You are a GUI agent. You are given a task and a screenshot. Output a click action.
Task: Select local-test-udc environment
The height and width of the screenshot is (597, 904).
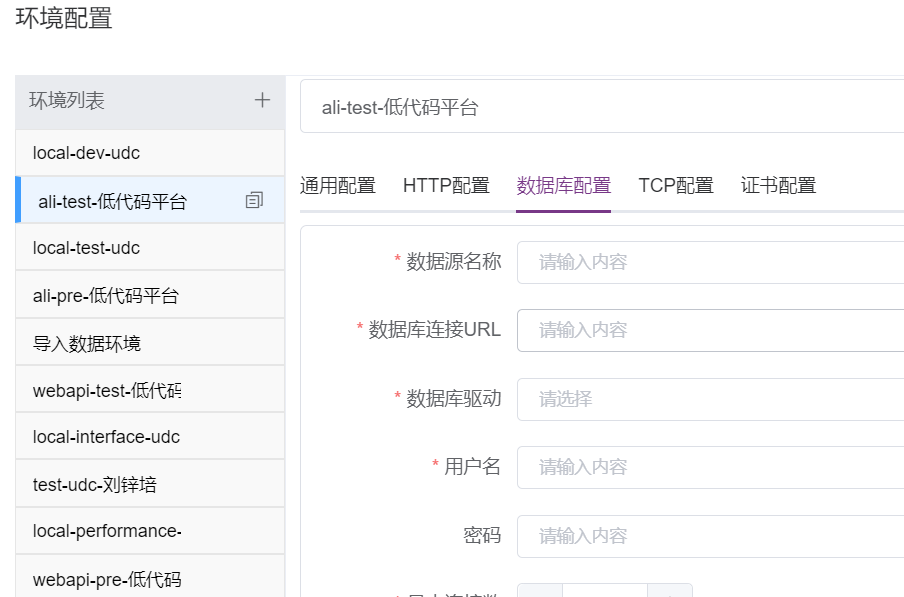[86, 248]
